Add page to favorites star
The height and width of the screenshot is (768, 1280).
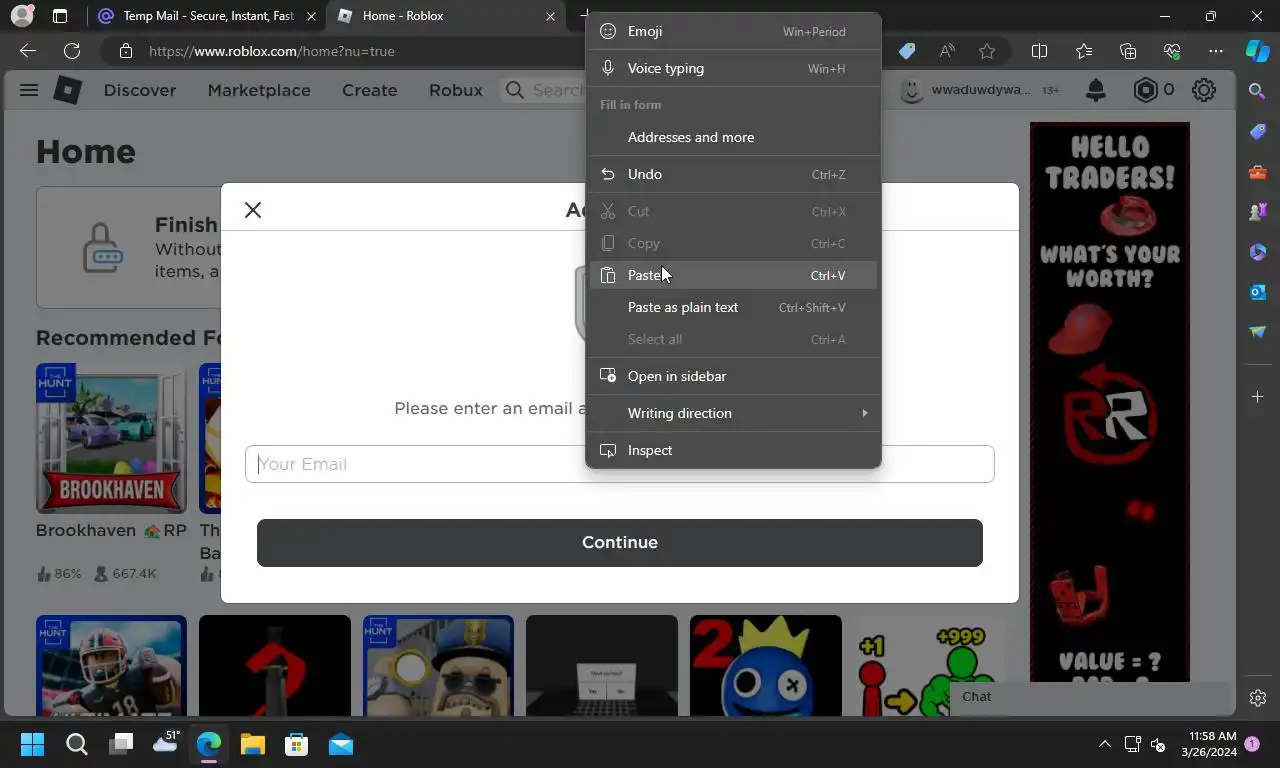tap(987, 51)
